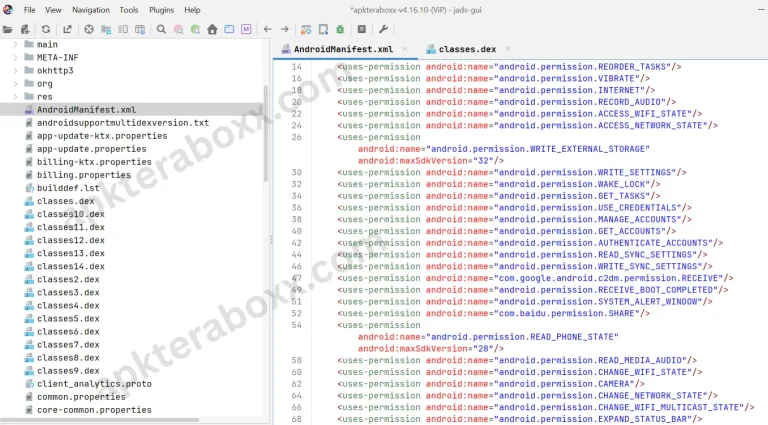Toggle Flatten packages tree icon
Image resolution: width=768 pixels, height=425 pixels.
tap(106, 29)
